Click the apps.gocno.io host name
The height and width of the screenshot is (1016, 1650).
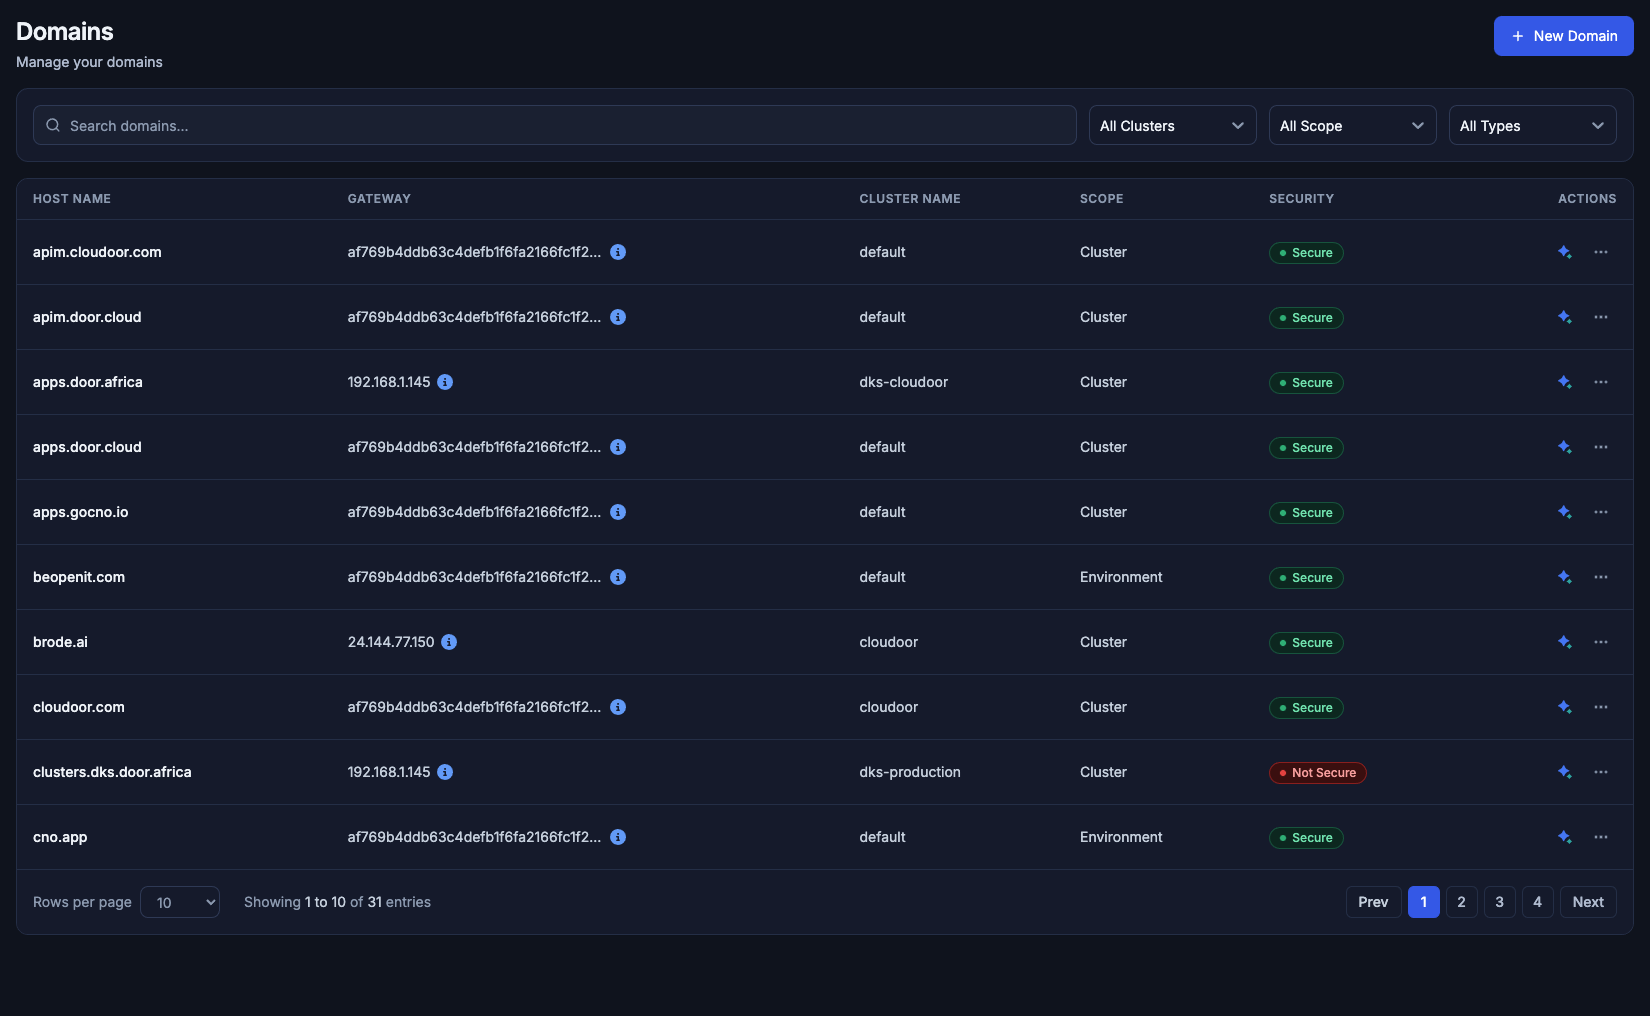(x=80, y=512)
